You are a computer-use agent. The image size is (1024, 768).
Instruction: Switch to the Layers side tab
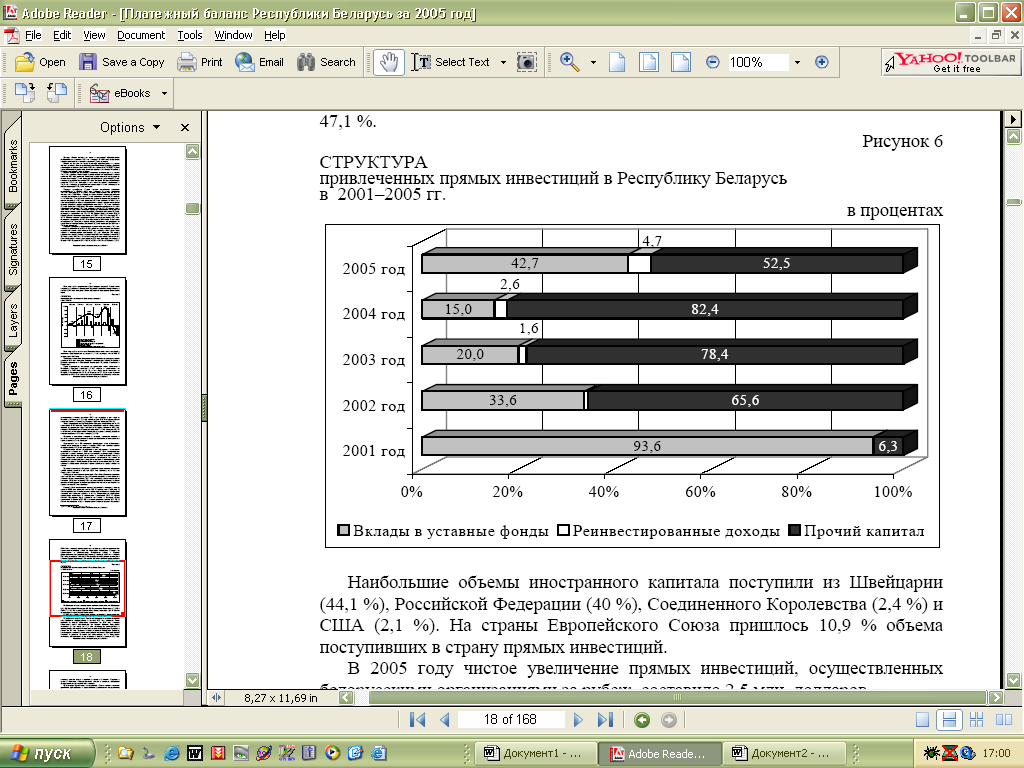(13, 320)
